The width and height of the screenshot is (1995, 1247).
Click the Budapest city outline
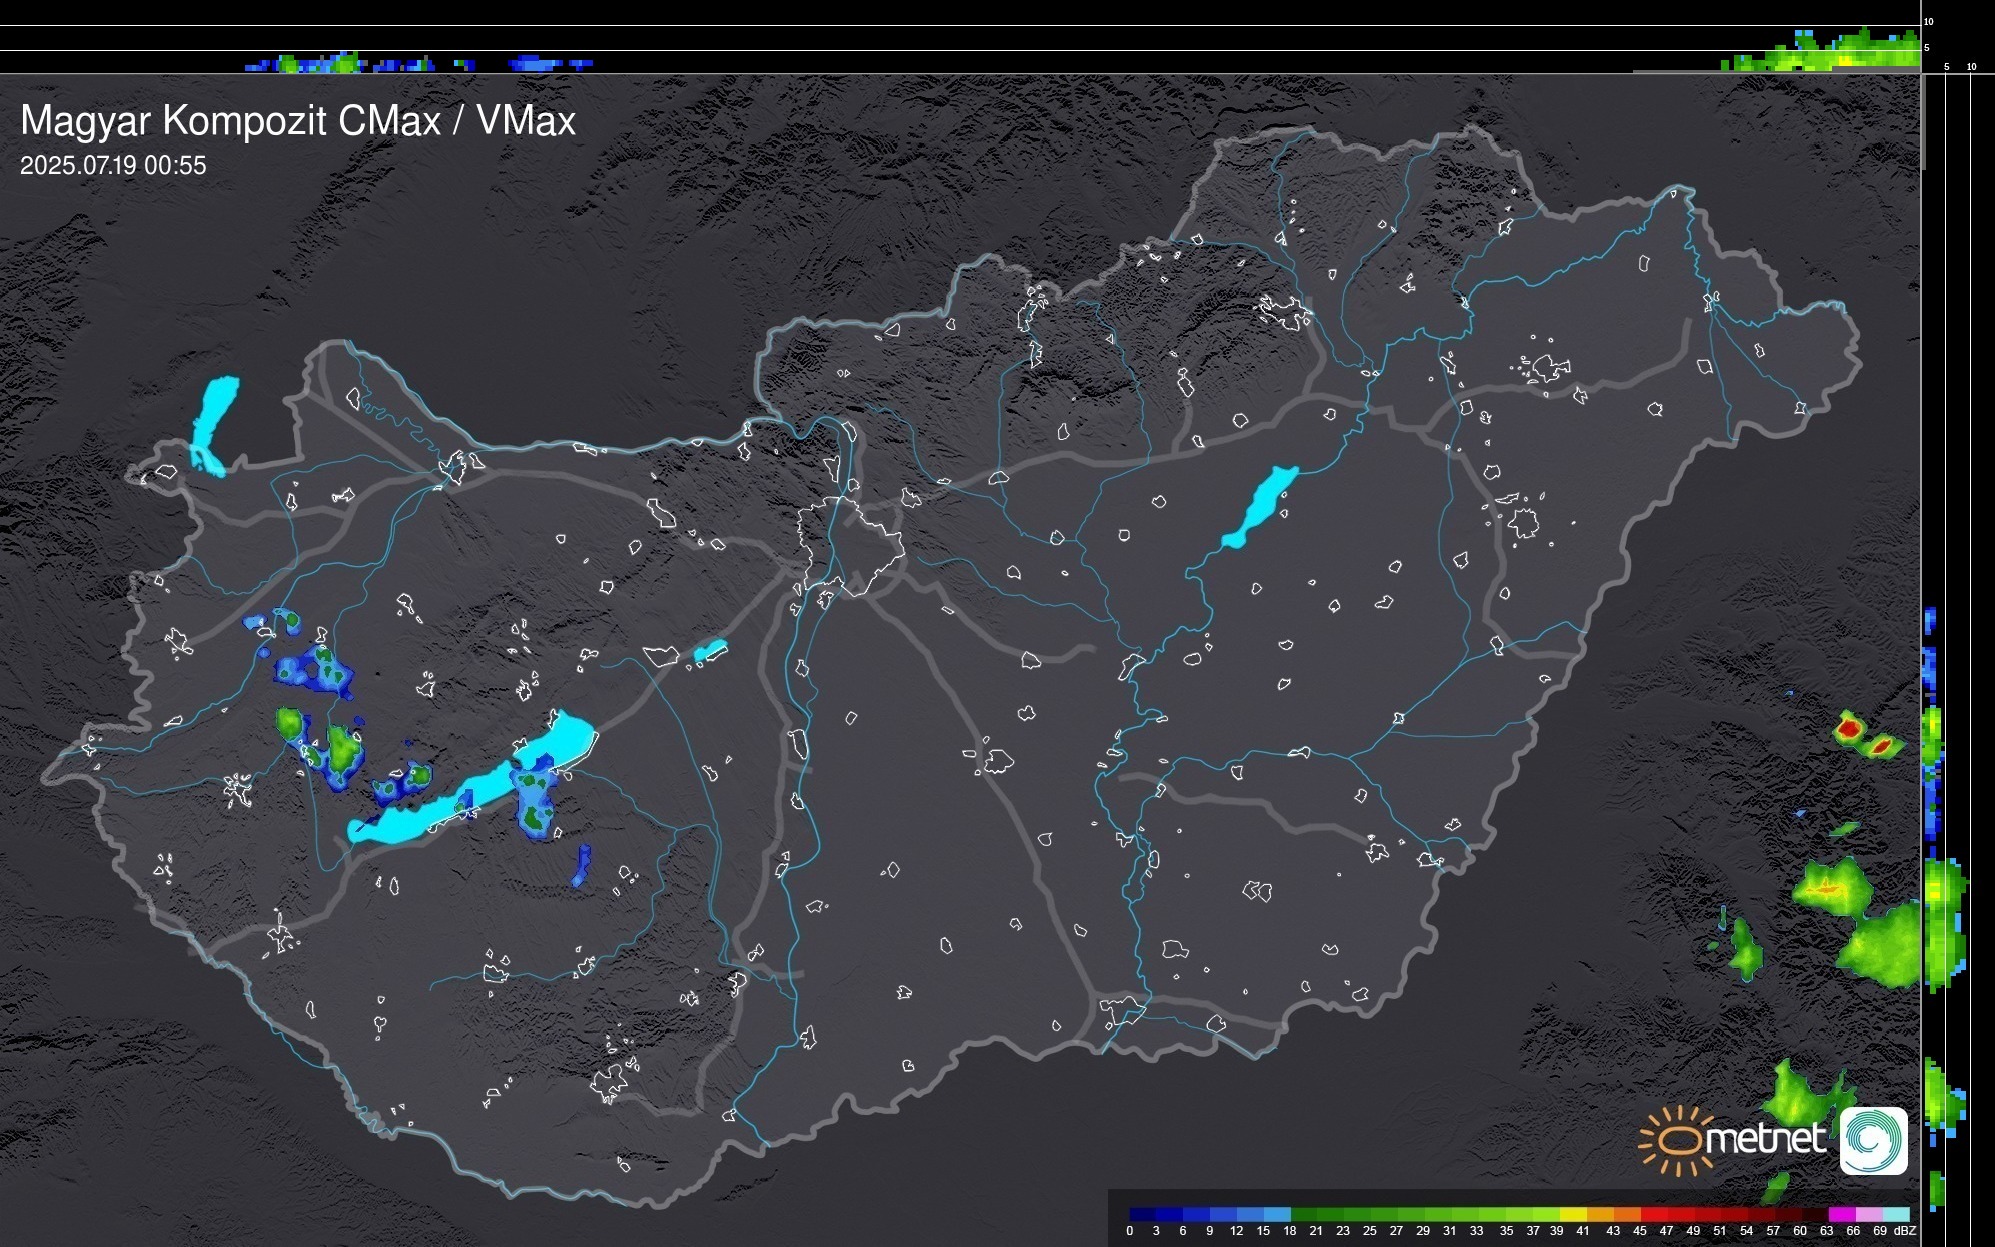[x=850, y=545]
